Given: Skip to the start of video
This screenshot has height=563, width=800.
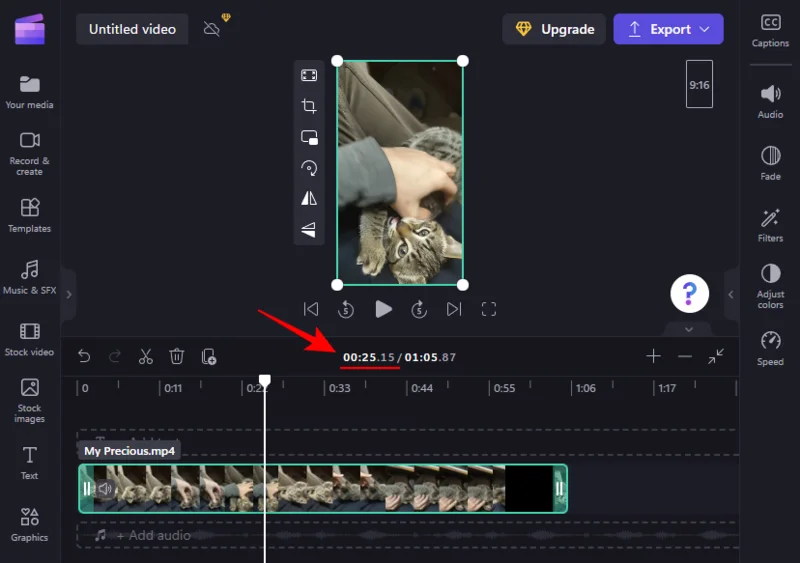Looking at the screenshot, I should (311, 309).
